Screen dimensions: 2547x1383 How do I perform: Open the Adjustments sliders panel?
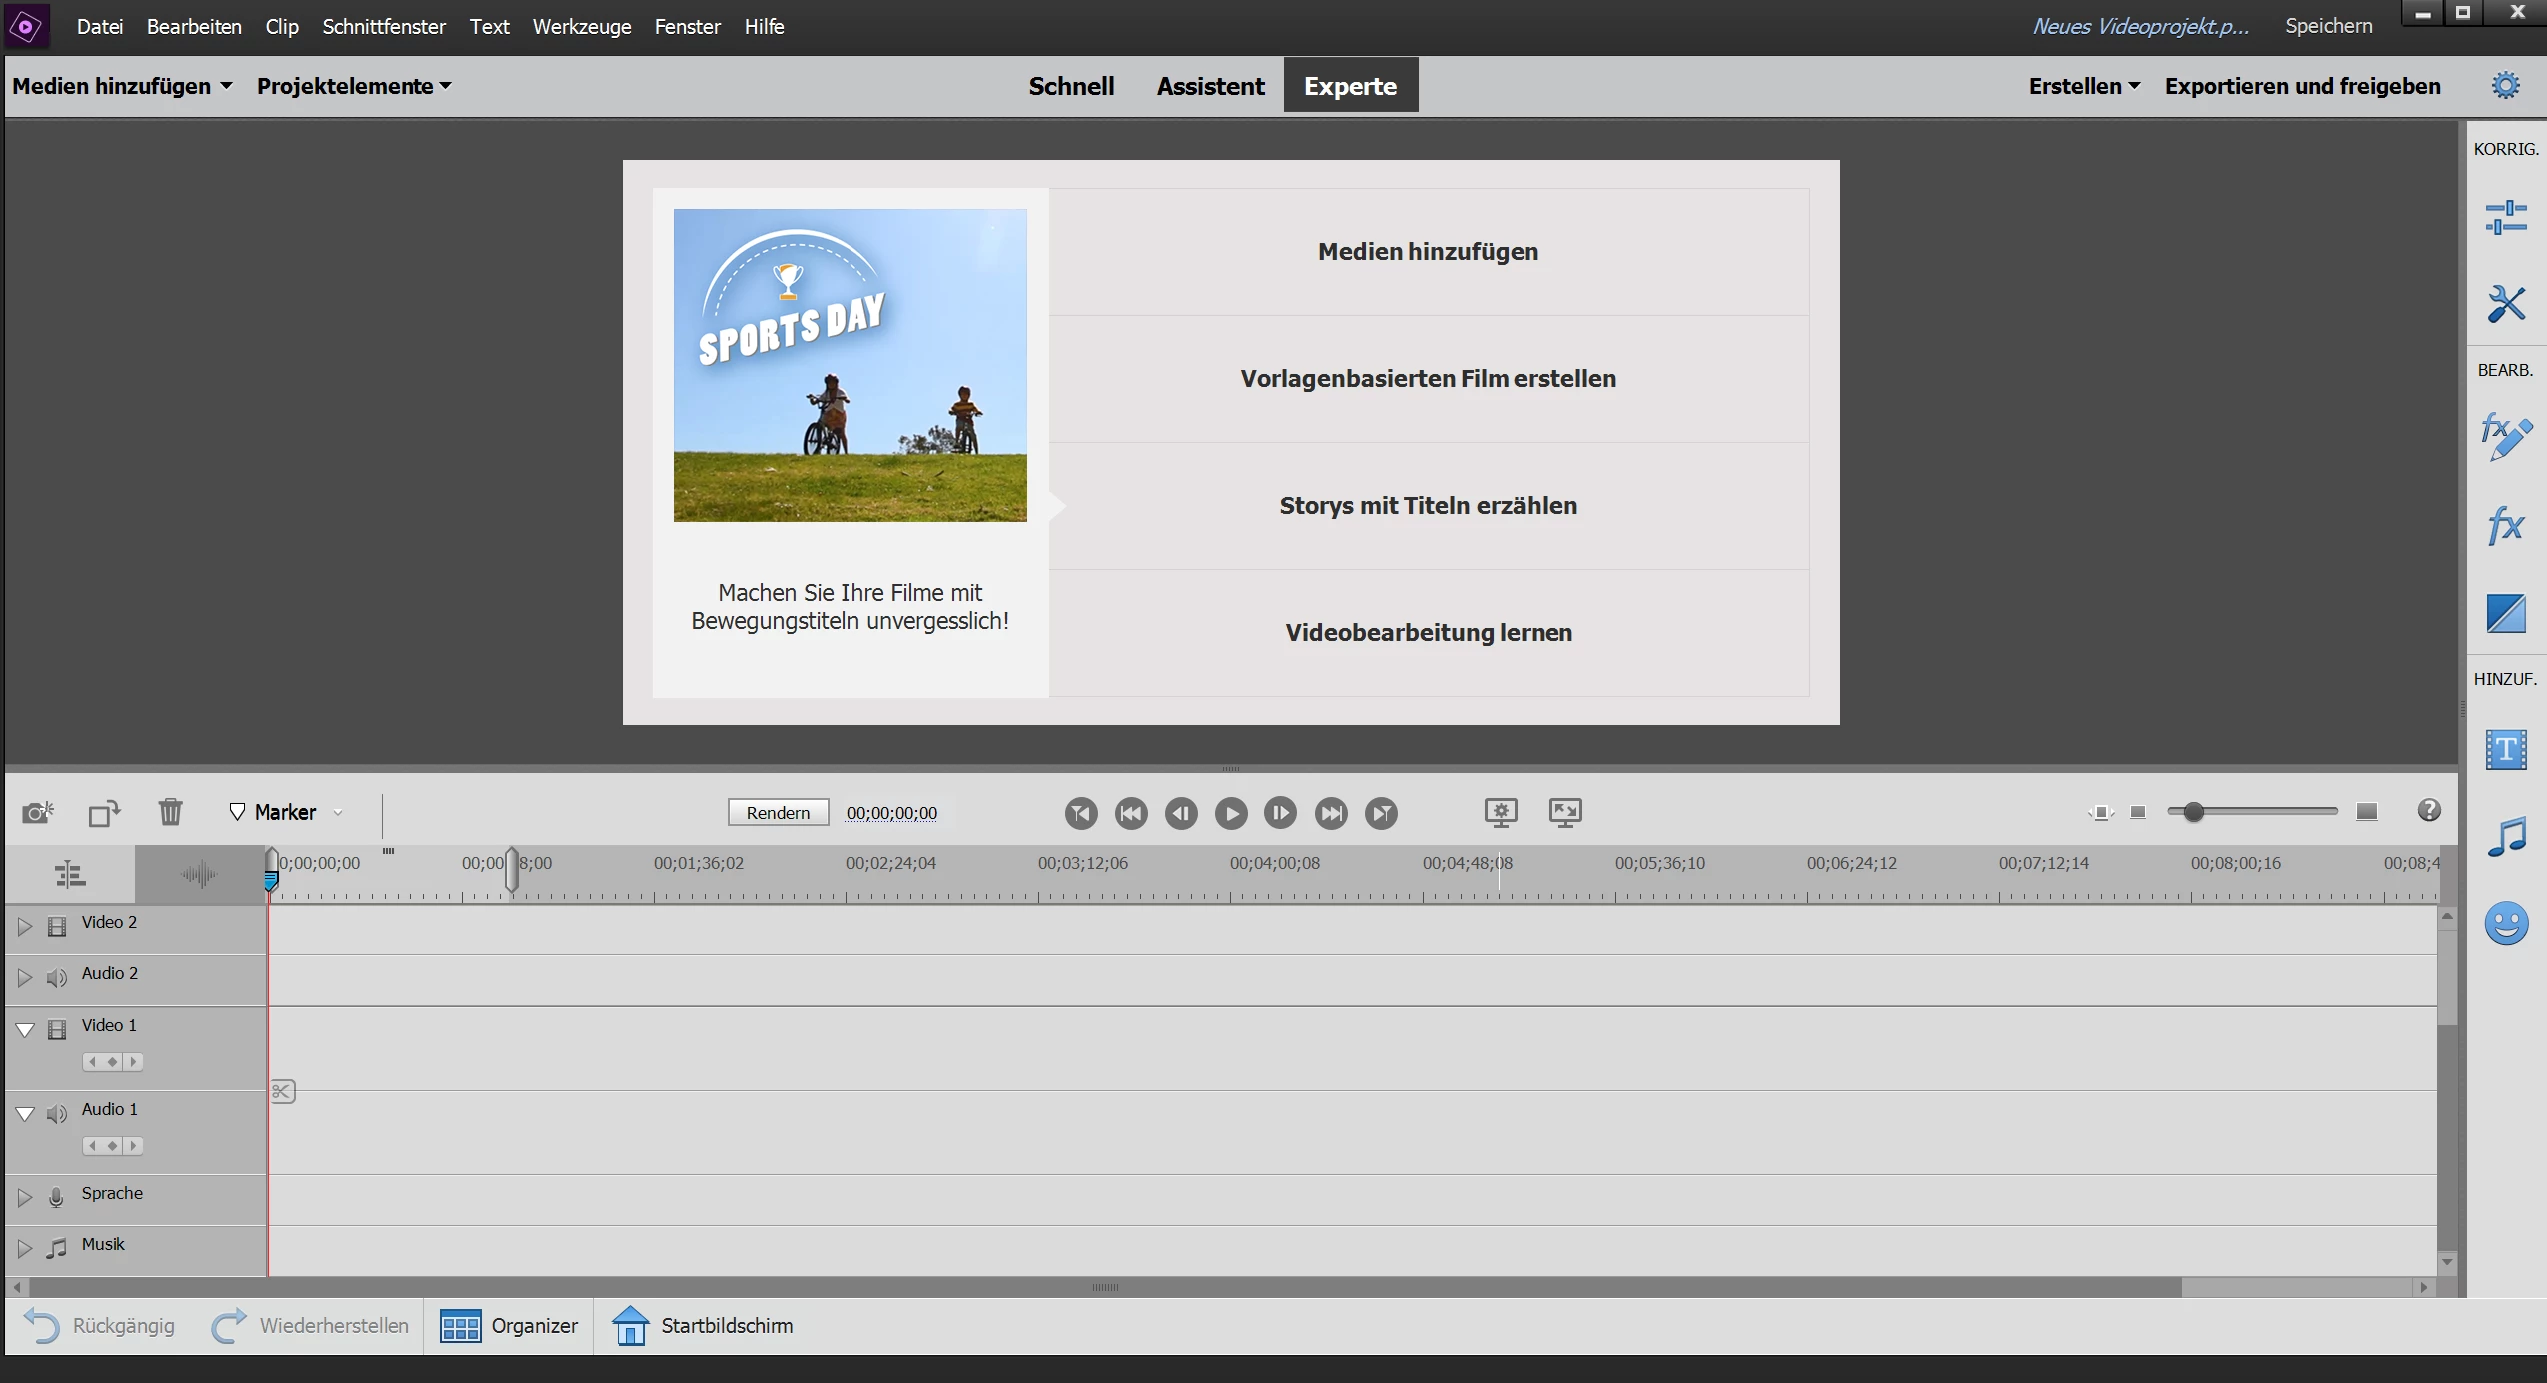point(2506,217)
